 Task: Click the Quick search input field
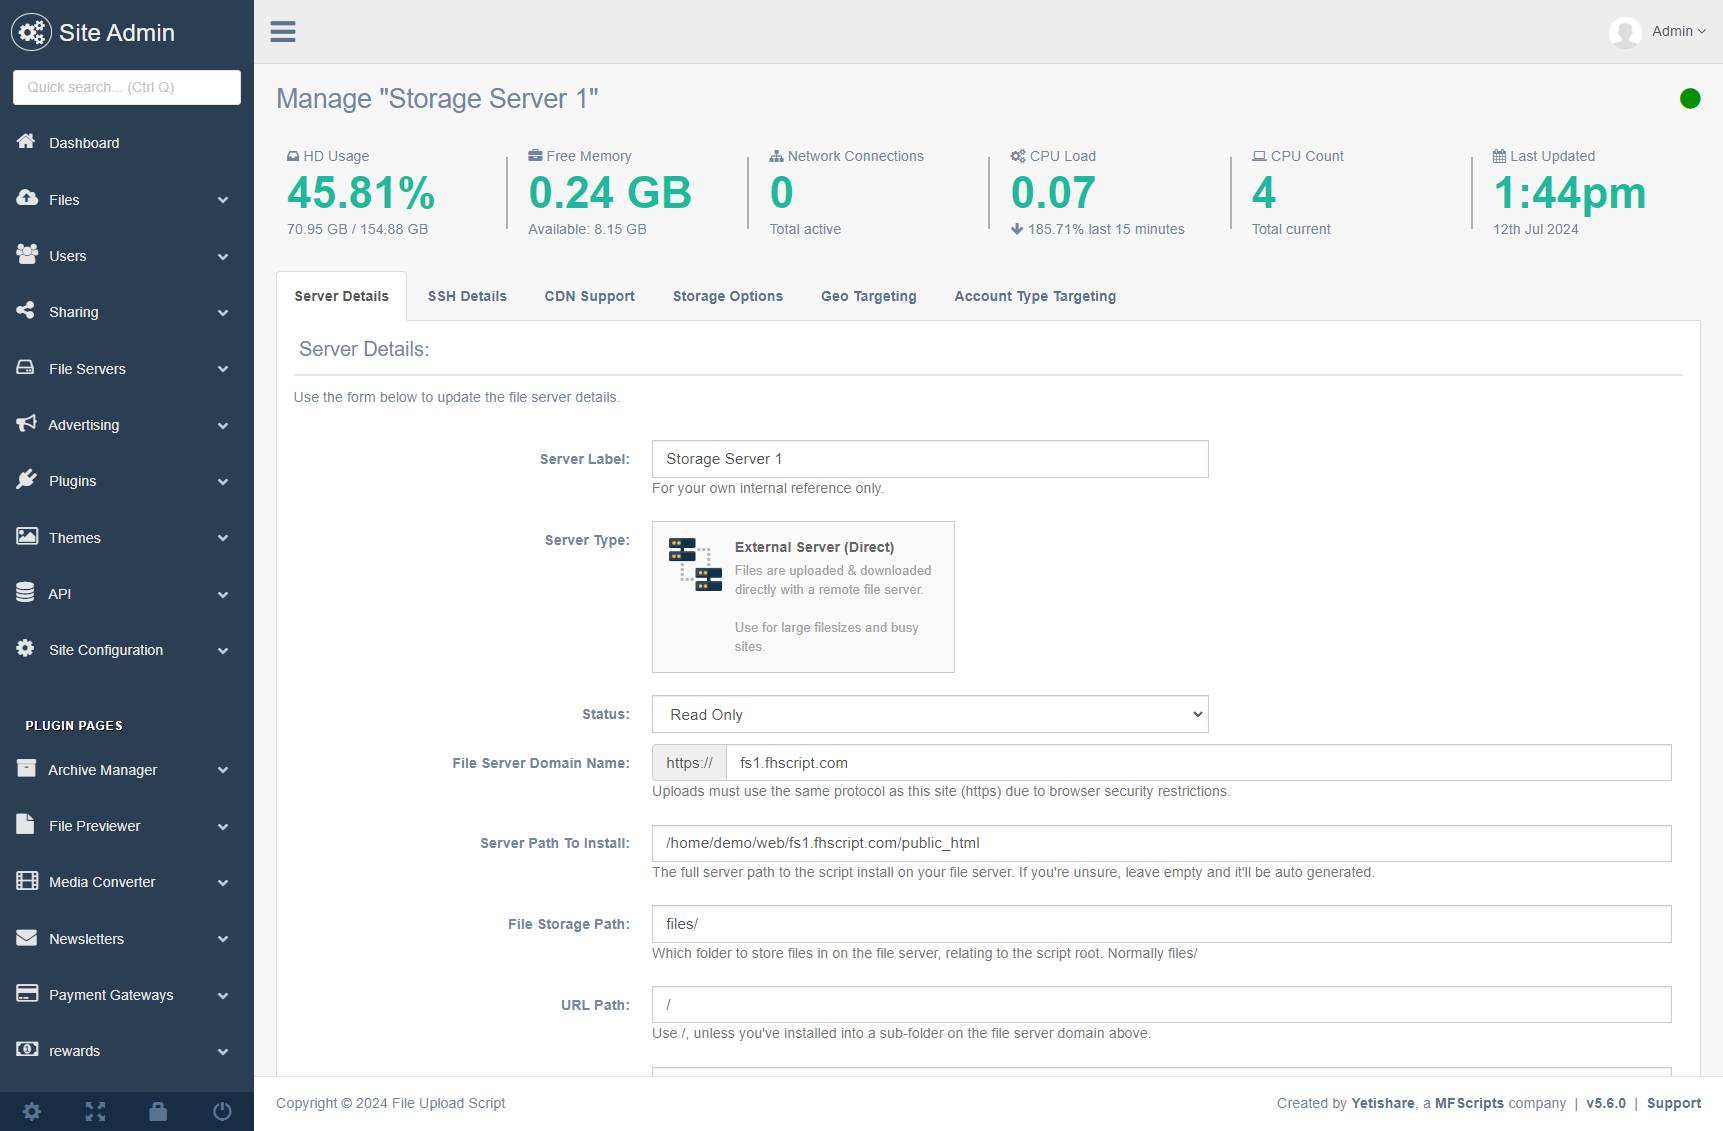coord(127,87)
